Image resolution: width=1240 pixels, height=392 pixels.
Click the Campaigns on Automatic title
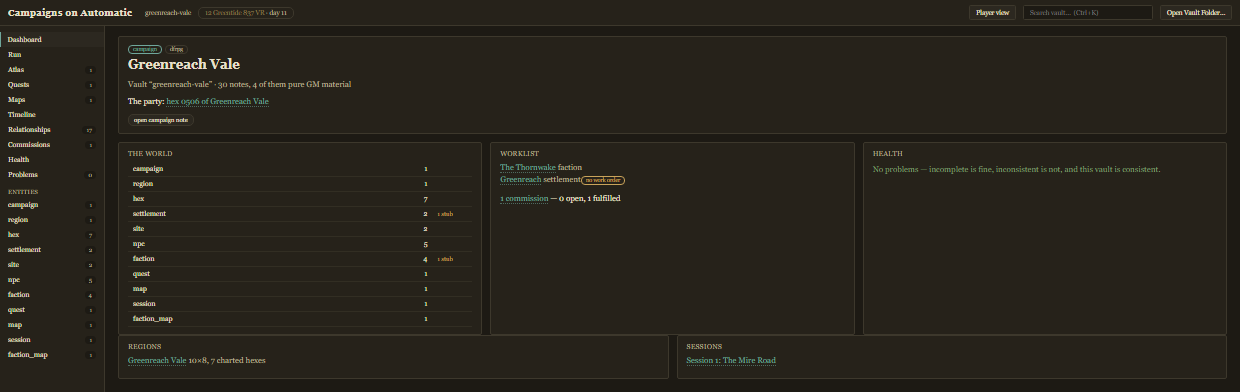70,12
